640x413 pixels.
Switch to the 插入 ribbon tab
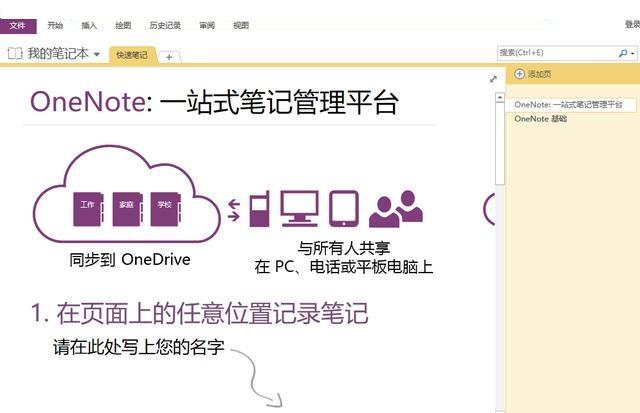pyautogui.click(x=89, y=26)
